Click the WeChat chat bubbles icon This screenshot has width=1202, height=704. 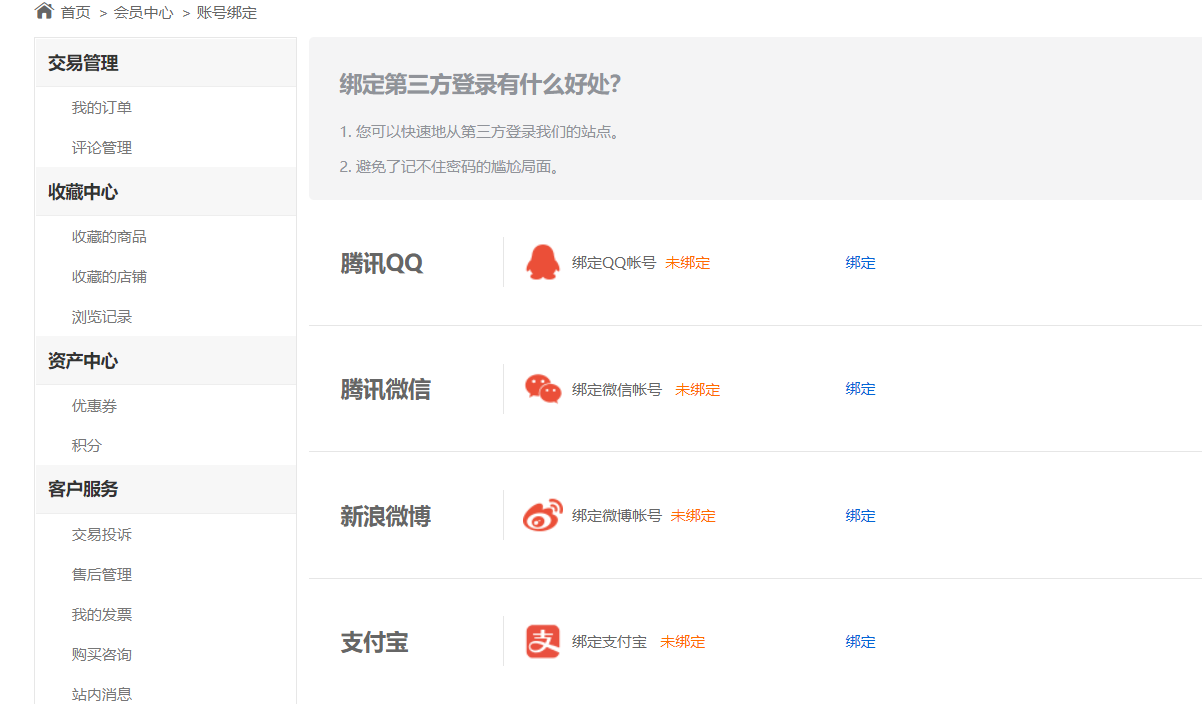point(543,389)
